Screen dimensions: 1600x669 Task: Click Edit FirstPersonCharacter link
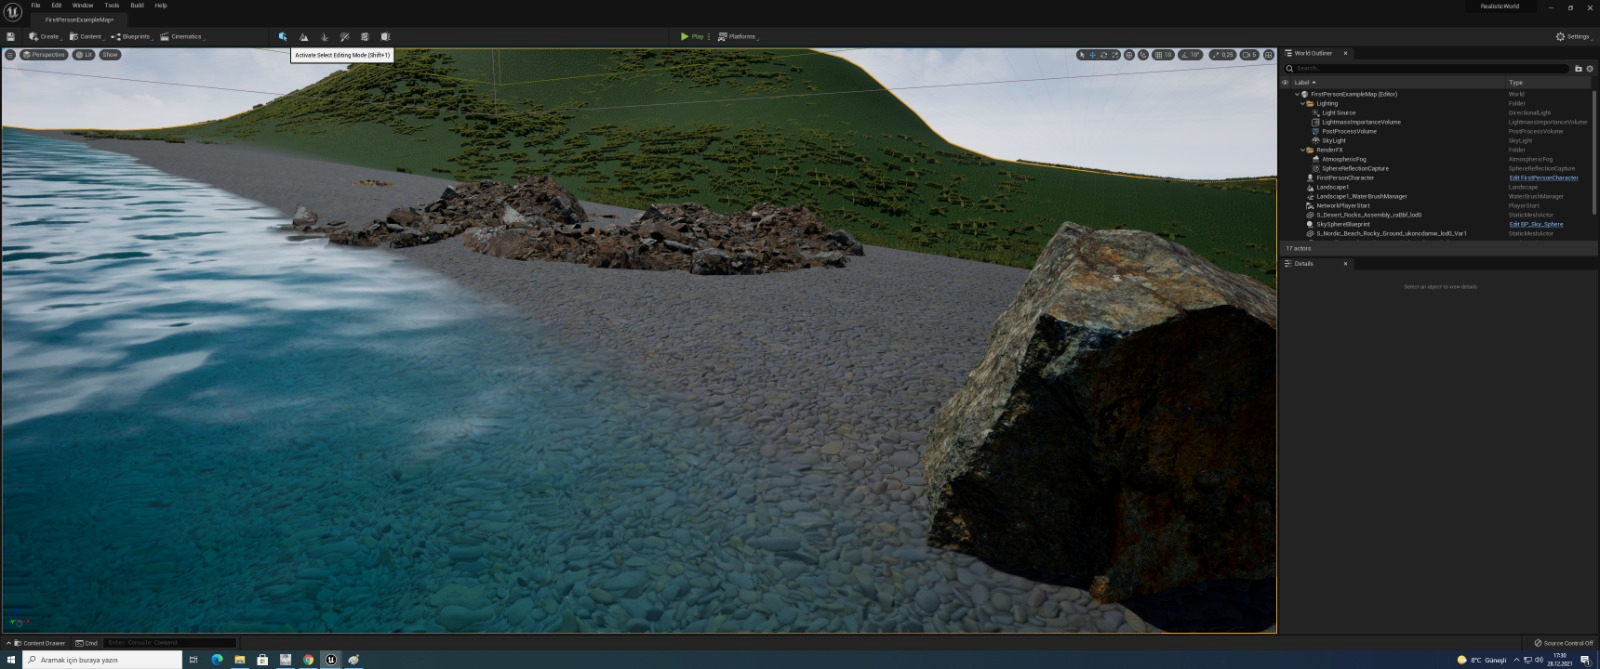(x=1543, y=178)
